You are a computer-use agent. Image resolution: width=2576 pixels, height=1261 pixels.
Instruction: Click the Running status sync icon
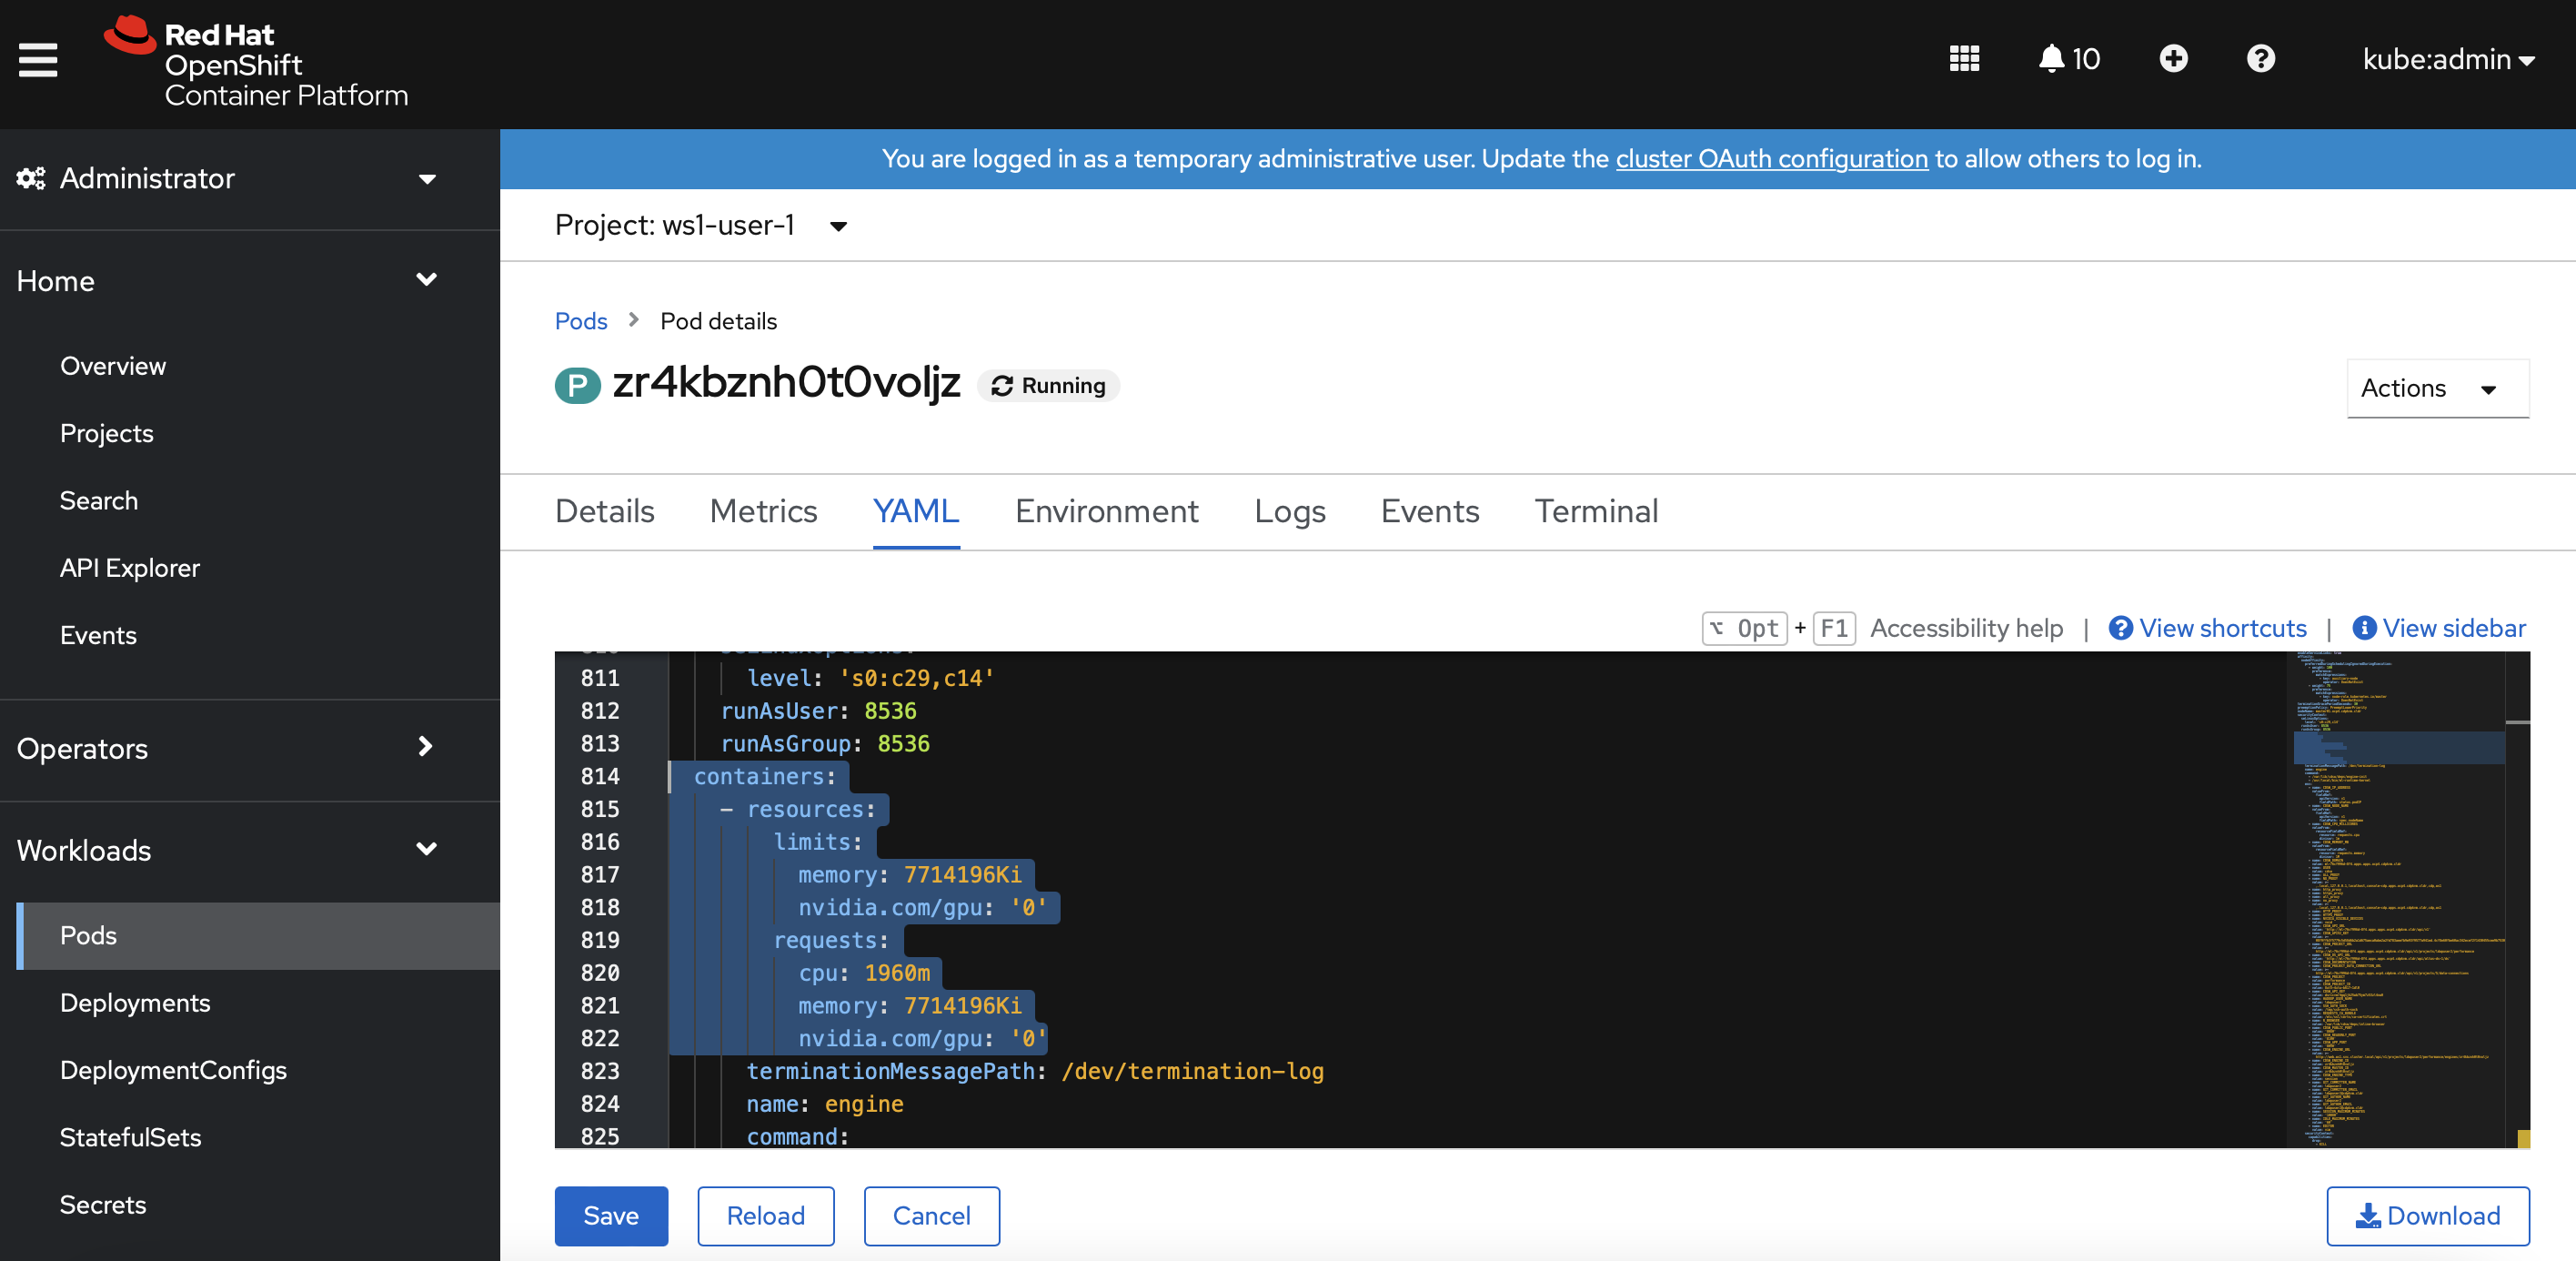(1002, 386)
